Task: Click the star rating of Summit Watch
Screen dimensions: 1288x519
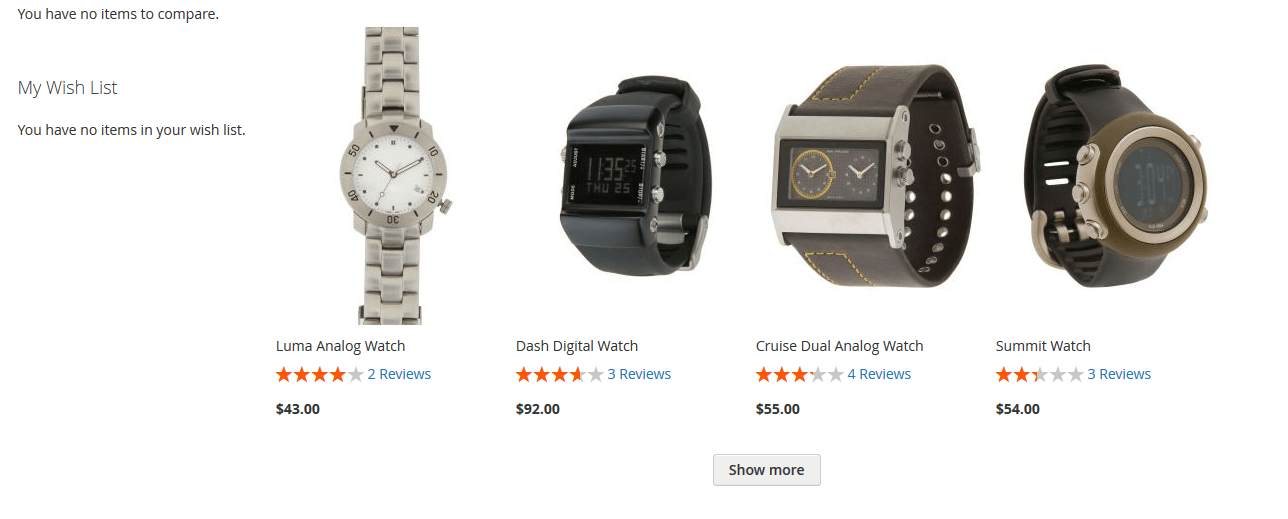Action: [x=1040, y=374]
